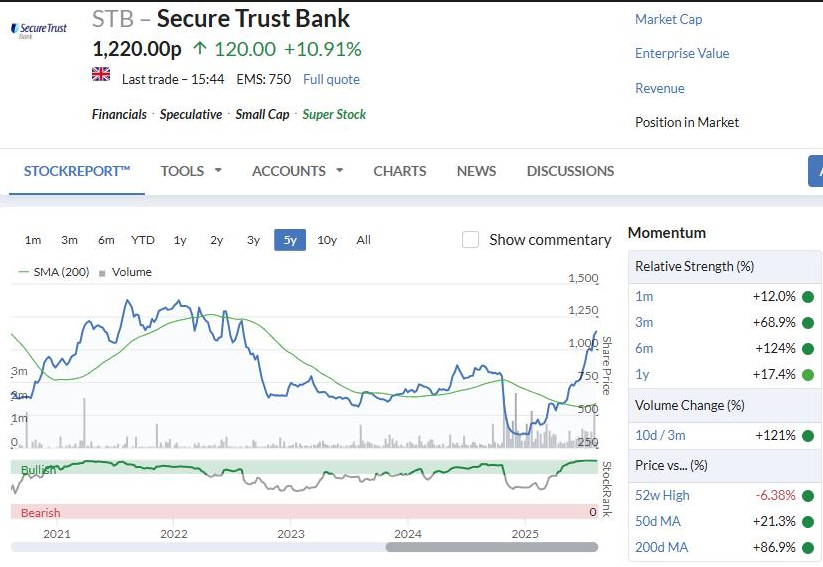The height and width of the screenshot is (567, 823).
Task: Click the Momentum heading
Action: coord(667,233)
